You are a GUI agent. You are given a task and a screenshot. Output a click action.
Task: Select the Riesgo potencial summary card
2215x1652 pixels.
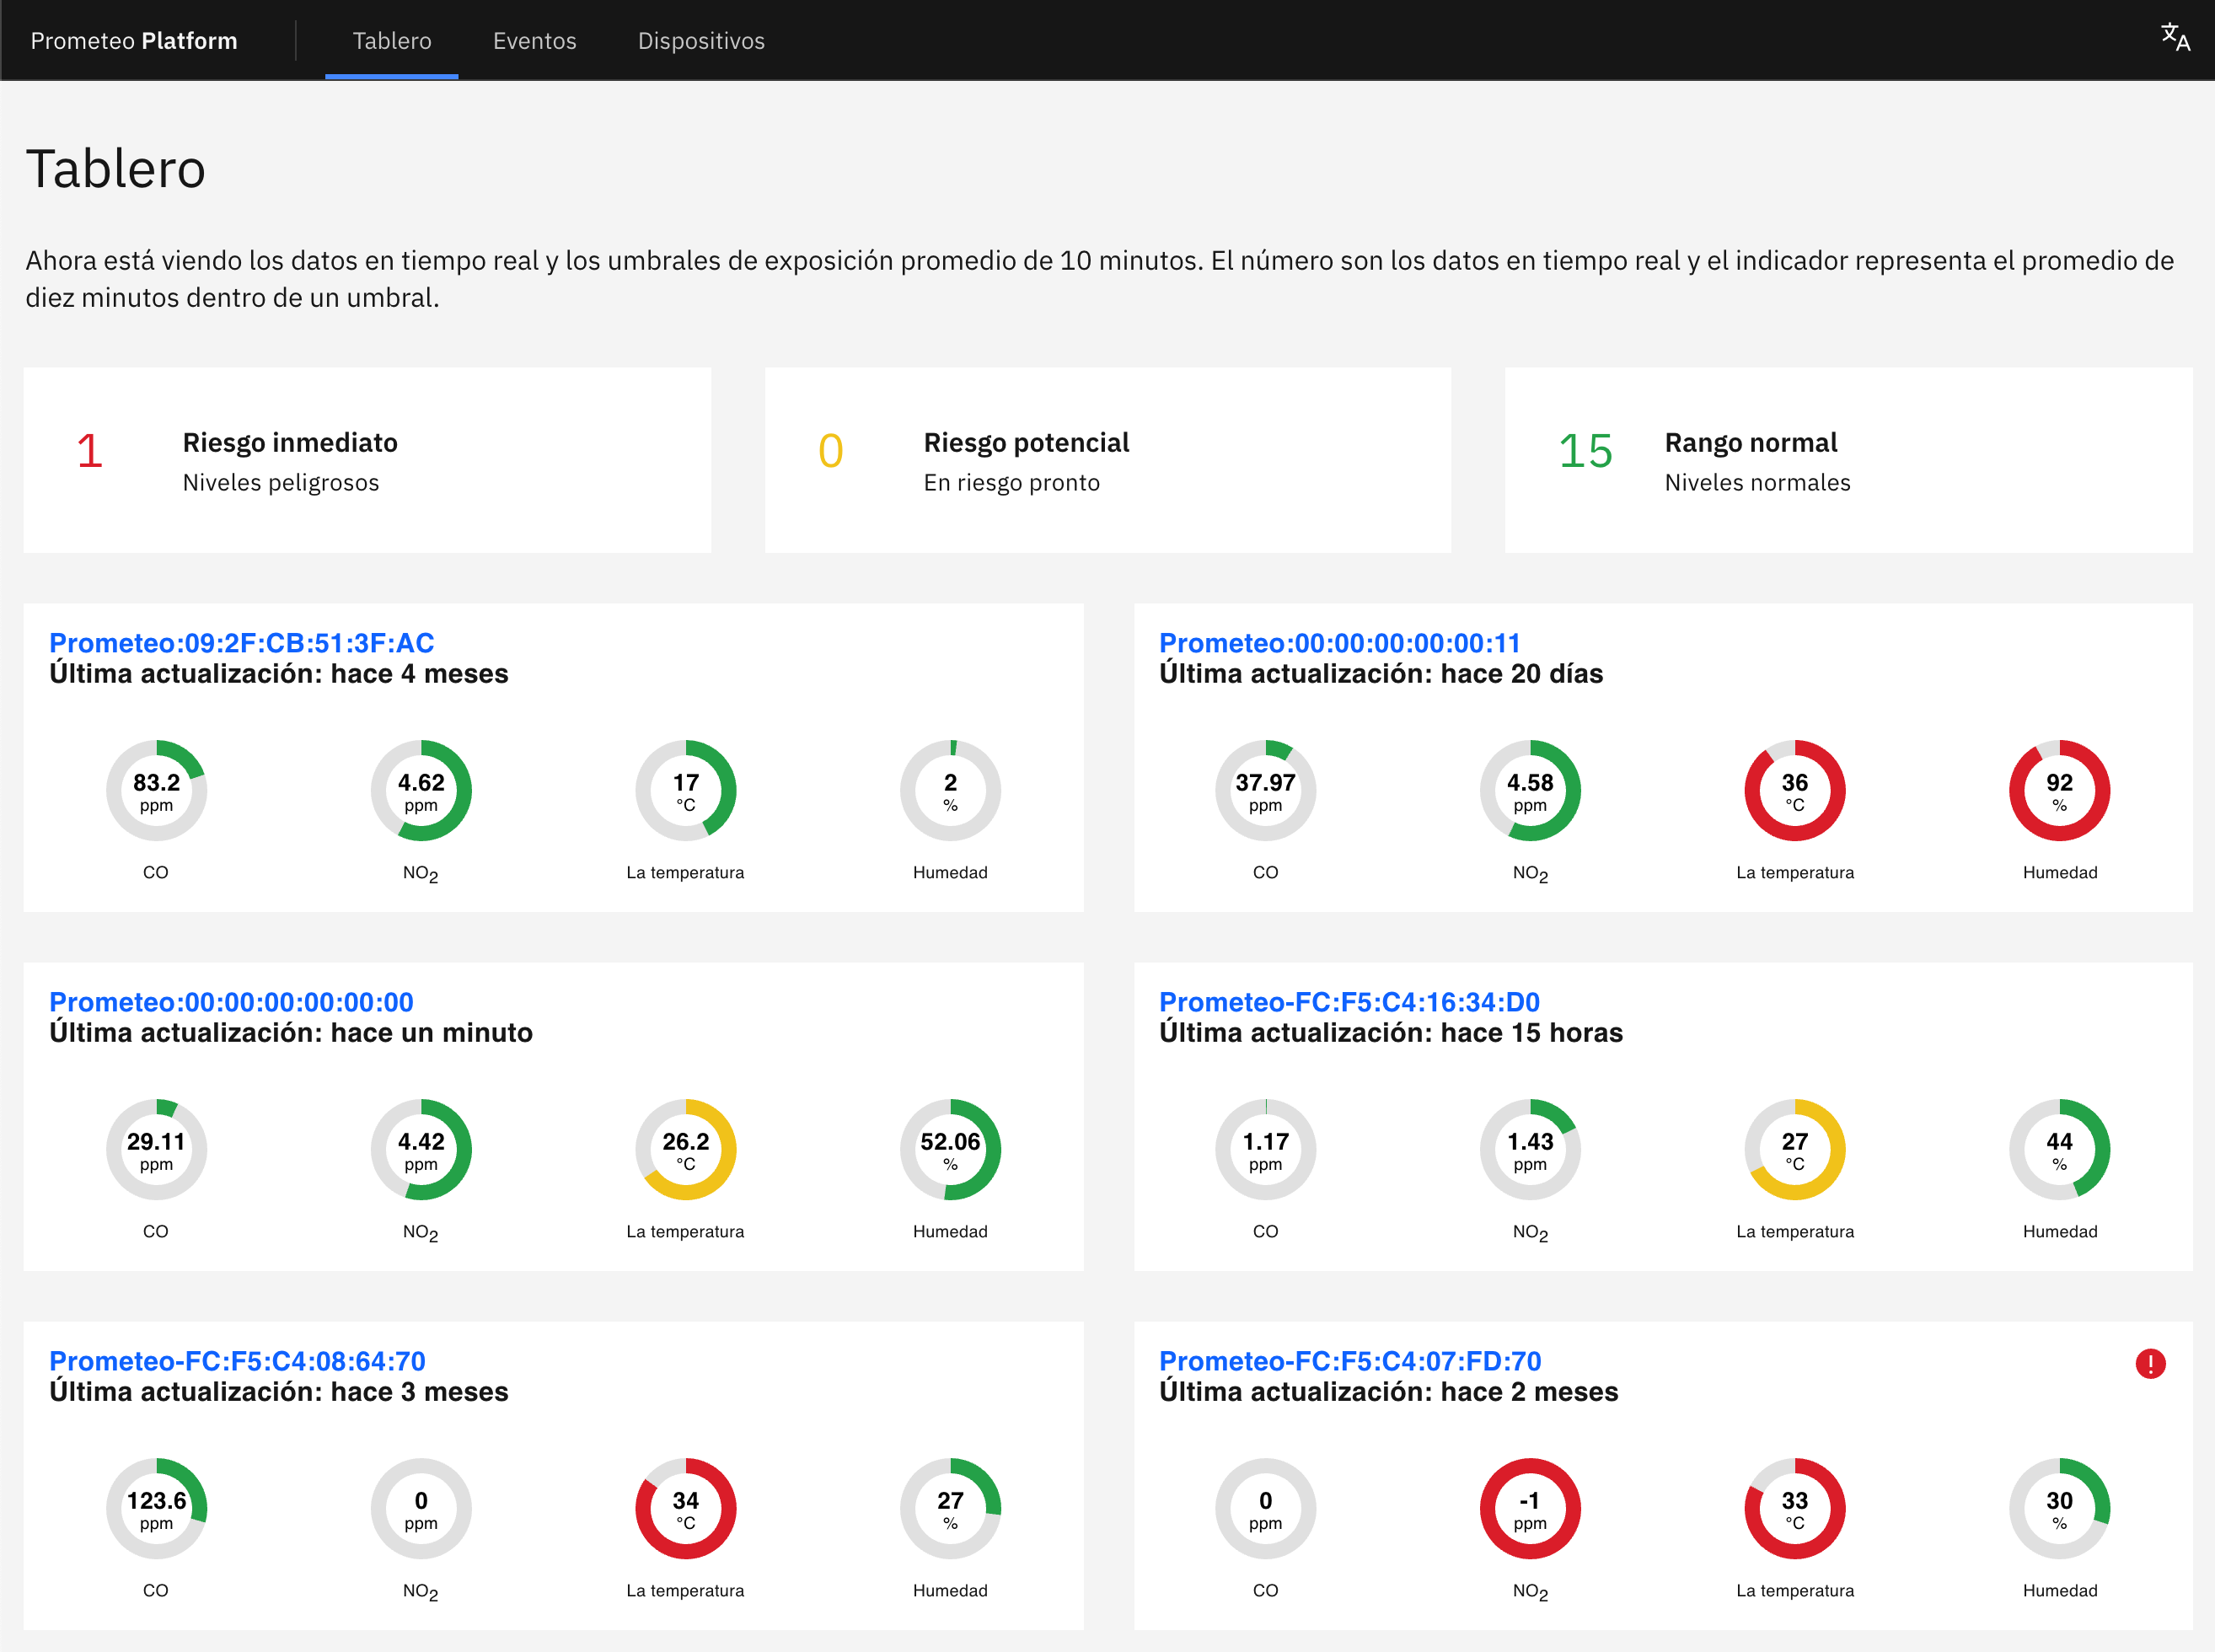pos(1108,460)
